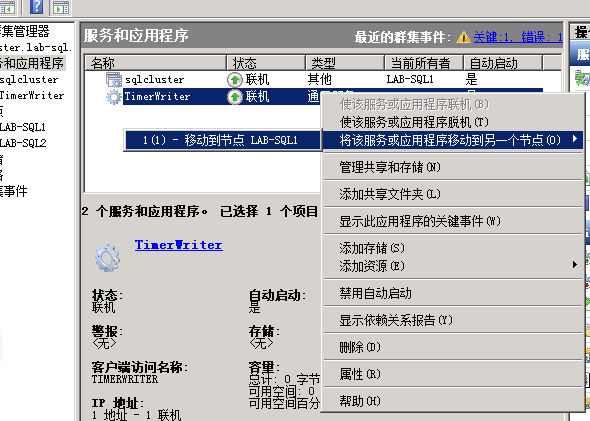This screenshot has width=590, height=421.
Task: Expand submenu arrow for 将该服务或应用程序移动到另一个节点
Action: pos(575,139)
